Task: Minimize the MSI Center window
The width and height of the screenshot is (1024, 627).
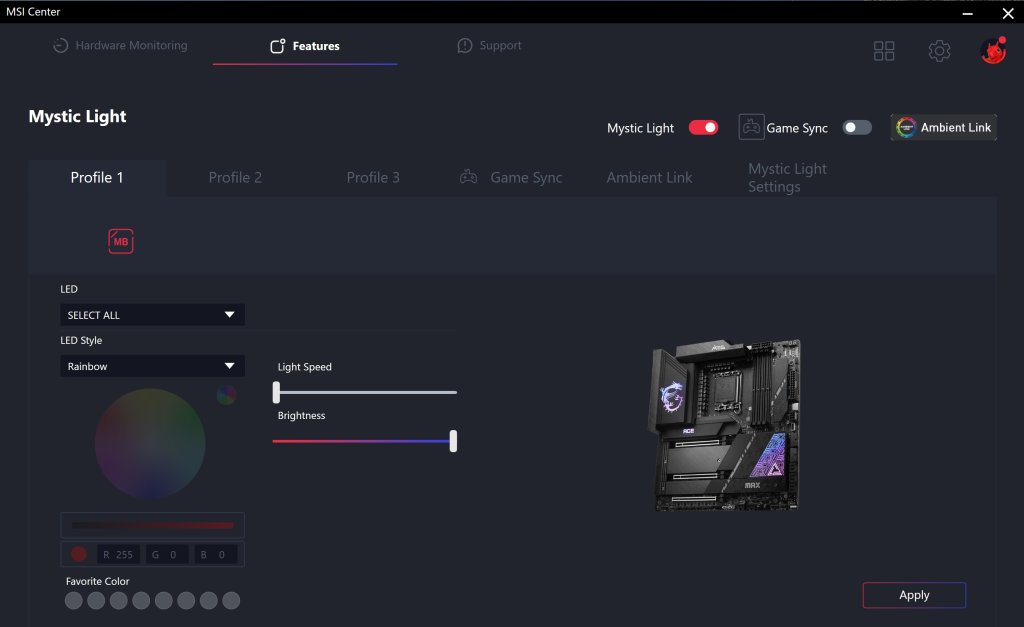Action: click(x=967, y=12)
